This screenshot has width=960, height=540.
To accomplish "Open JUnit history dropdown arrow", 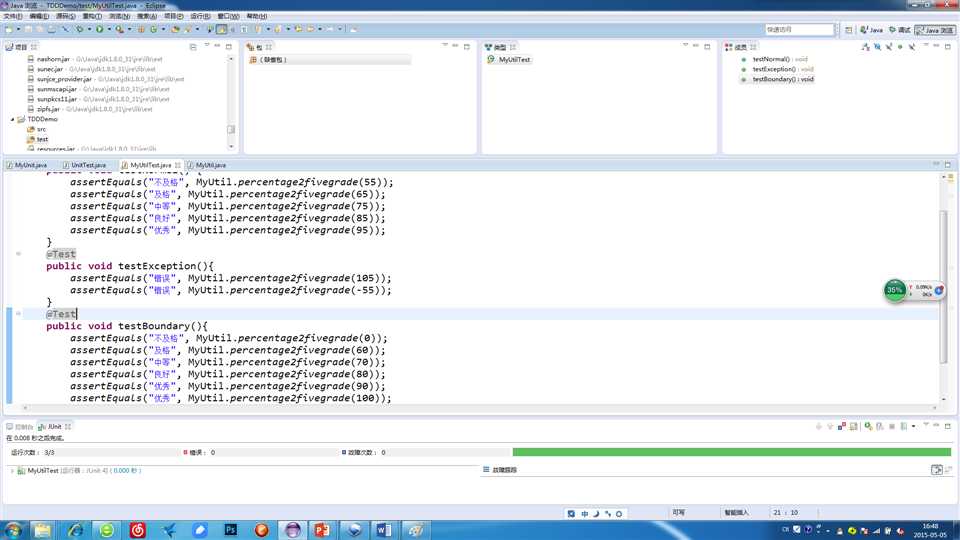I will [913, 426].
